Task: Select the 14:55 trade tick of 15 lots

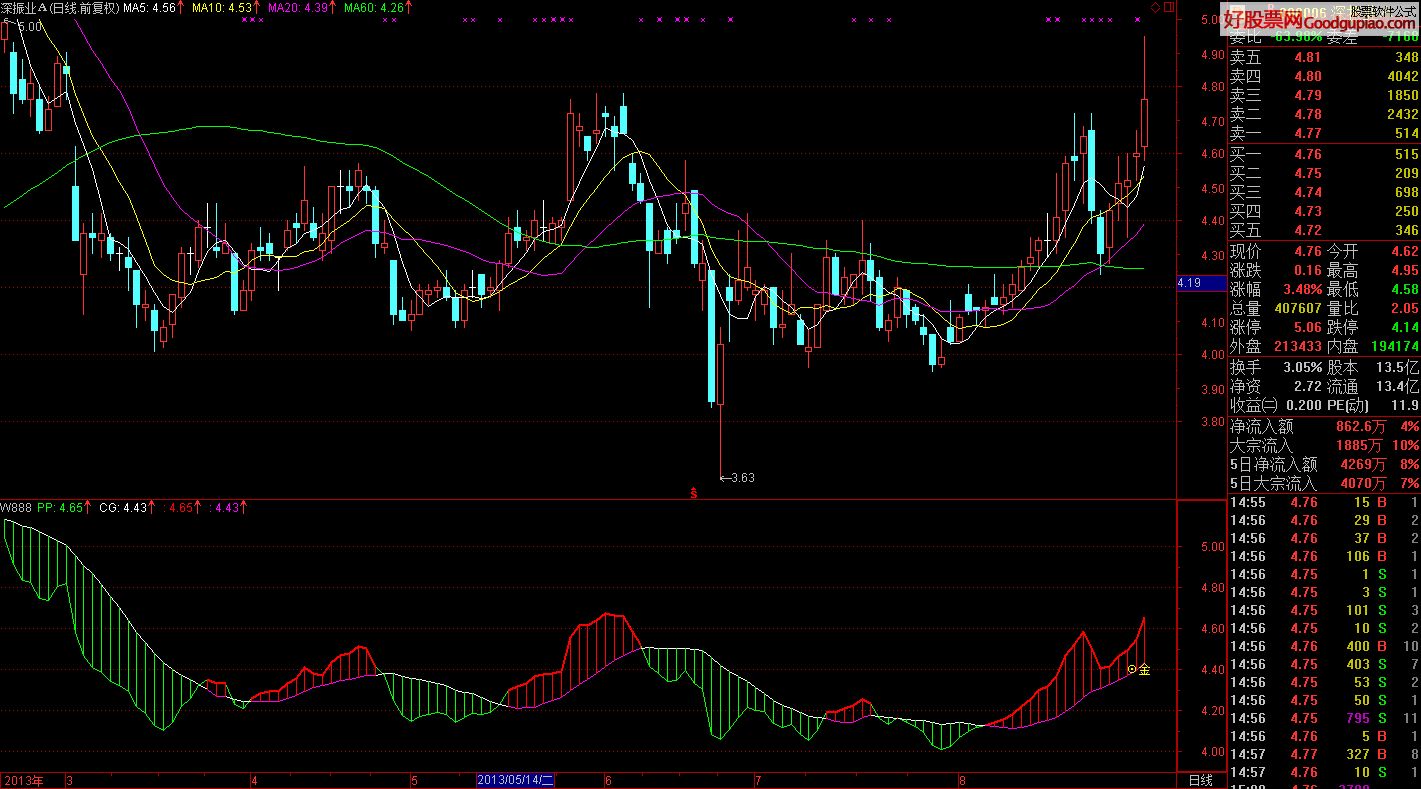Action: 1324,502
